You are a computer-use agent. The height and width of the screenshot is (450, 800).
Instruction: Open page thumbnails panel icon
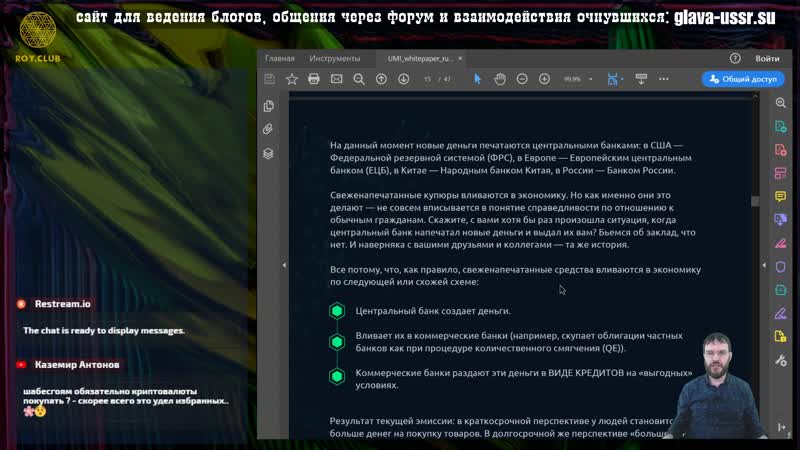(269, 106)
